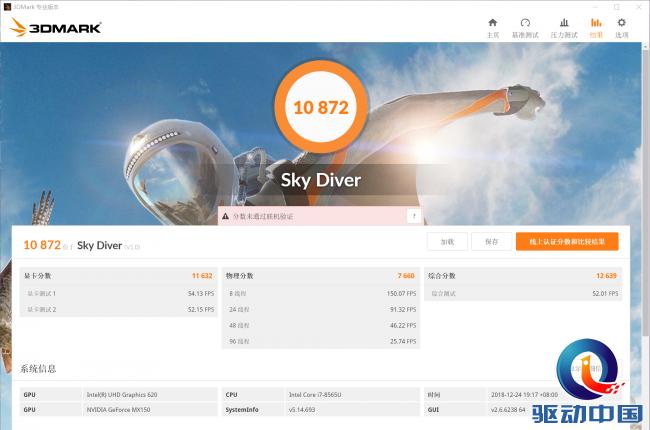Click the Intel UHD Graphics 620 GPU row
This screenshot has width=650, height=430.
point(118,394)
